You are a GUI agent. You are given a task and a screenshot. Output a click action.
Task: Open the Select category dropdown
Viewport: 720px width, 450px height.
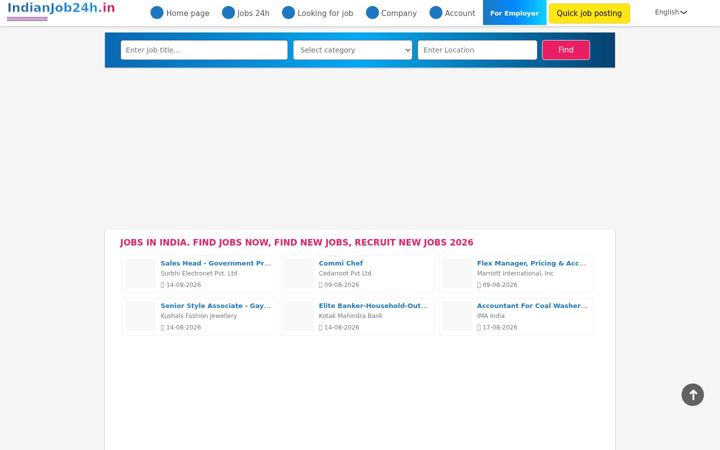pyautogui.click(x=353, y=50)
